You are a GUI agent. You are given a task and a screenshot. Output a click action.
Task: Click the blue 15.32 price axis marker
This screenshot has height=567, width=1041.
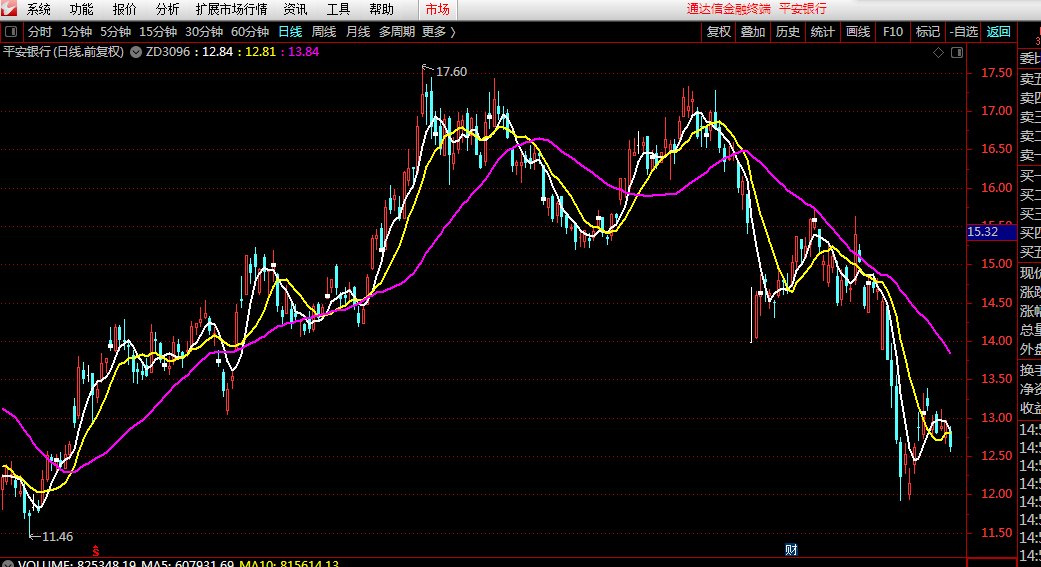click(x=984, y=232)
